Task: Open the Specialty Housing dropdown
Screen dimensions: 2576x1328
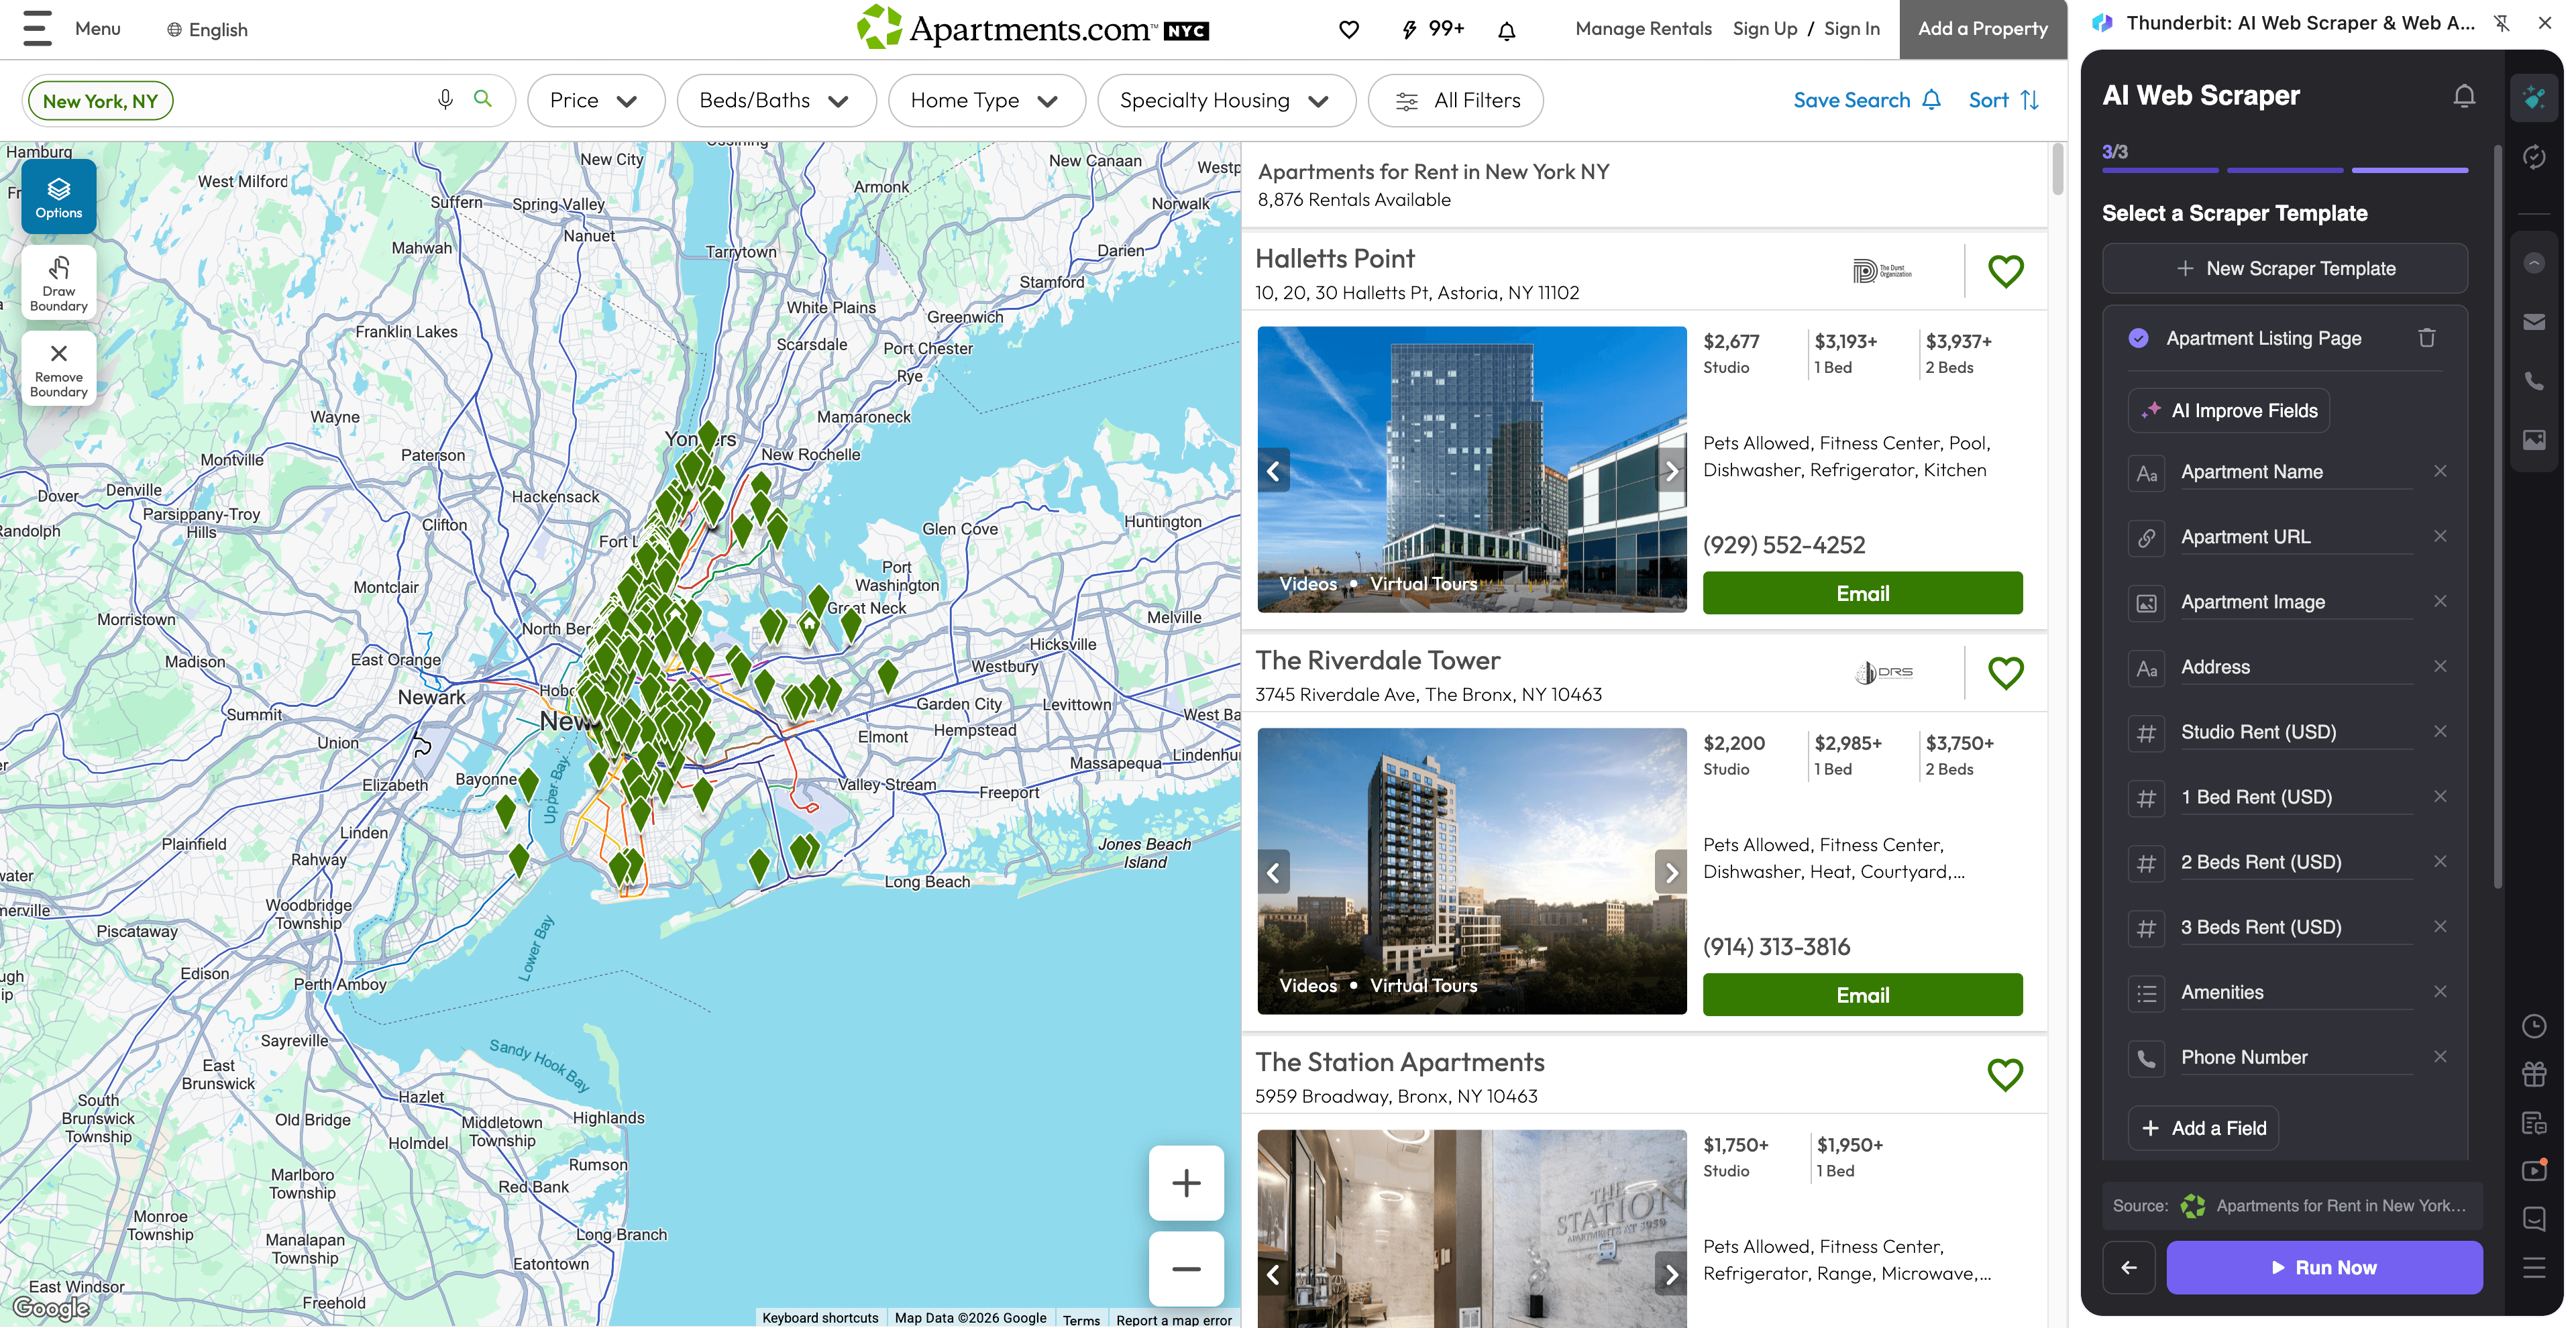Action: pos(1226,100)
